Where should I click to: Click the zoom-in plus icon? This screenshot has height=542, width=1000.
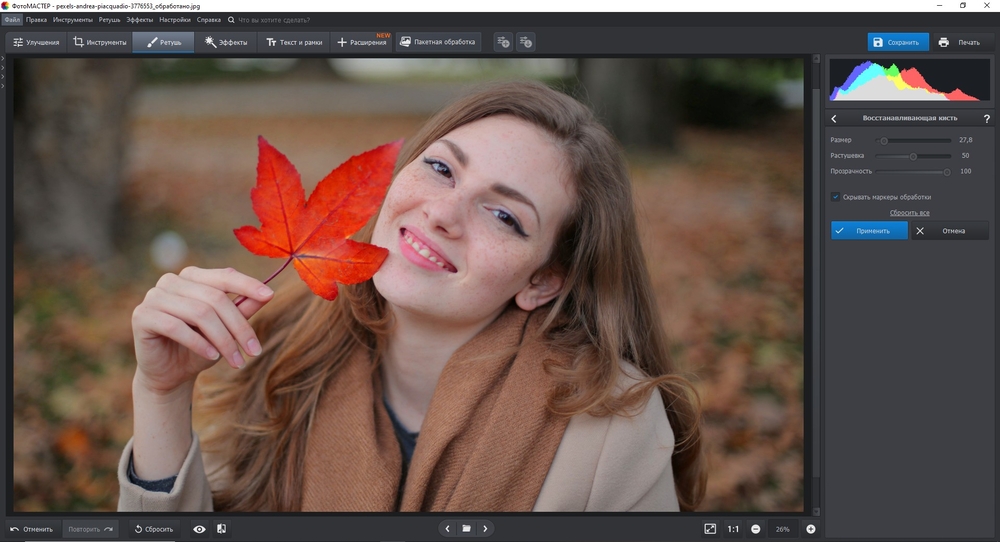811,529
